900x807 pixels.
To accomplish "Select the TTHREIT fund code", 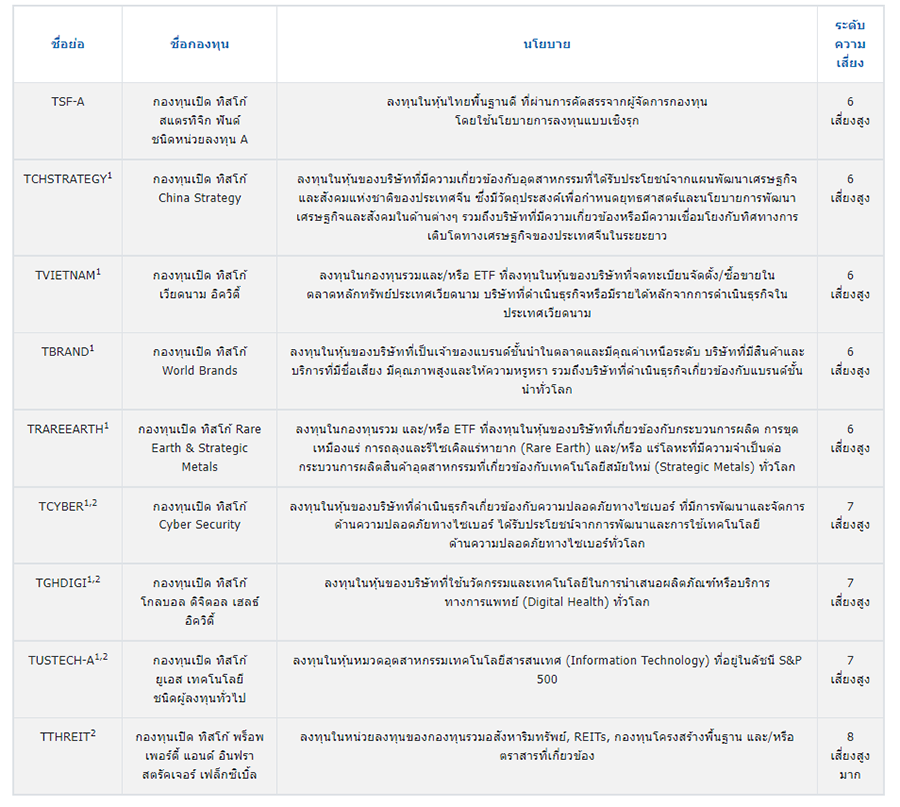I will point(67,736).
